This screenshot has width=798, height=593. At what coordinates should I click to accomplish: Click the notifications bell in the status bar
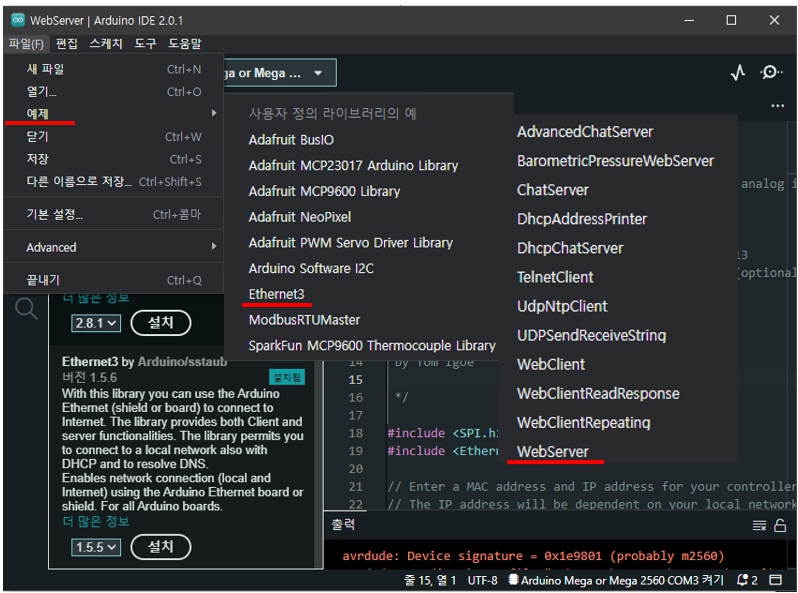point(746,580)
